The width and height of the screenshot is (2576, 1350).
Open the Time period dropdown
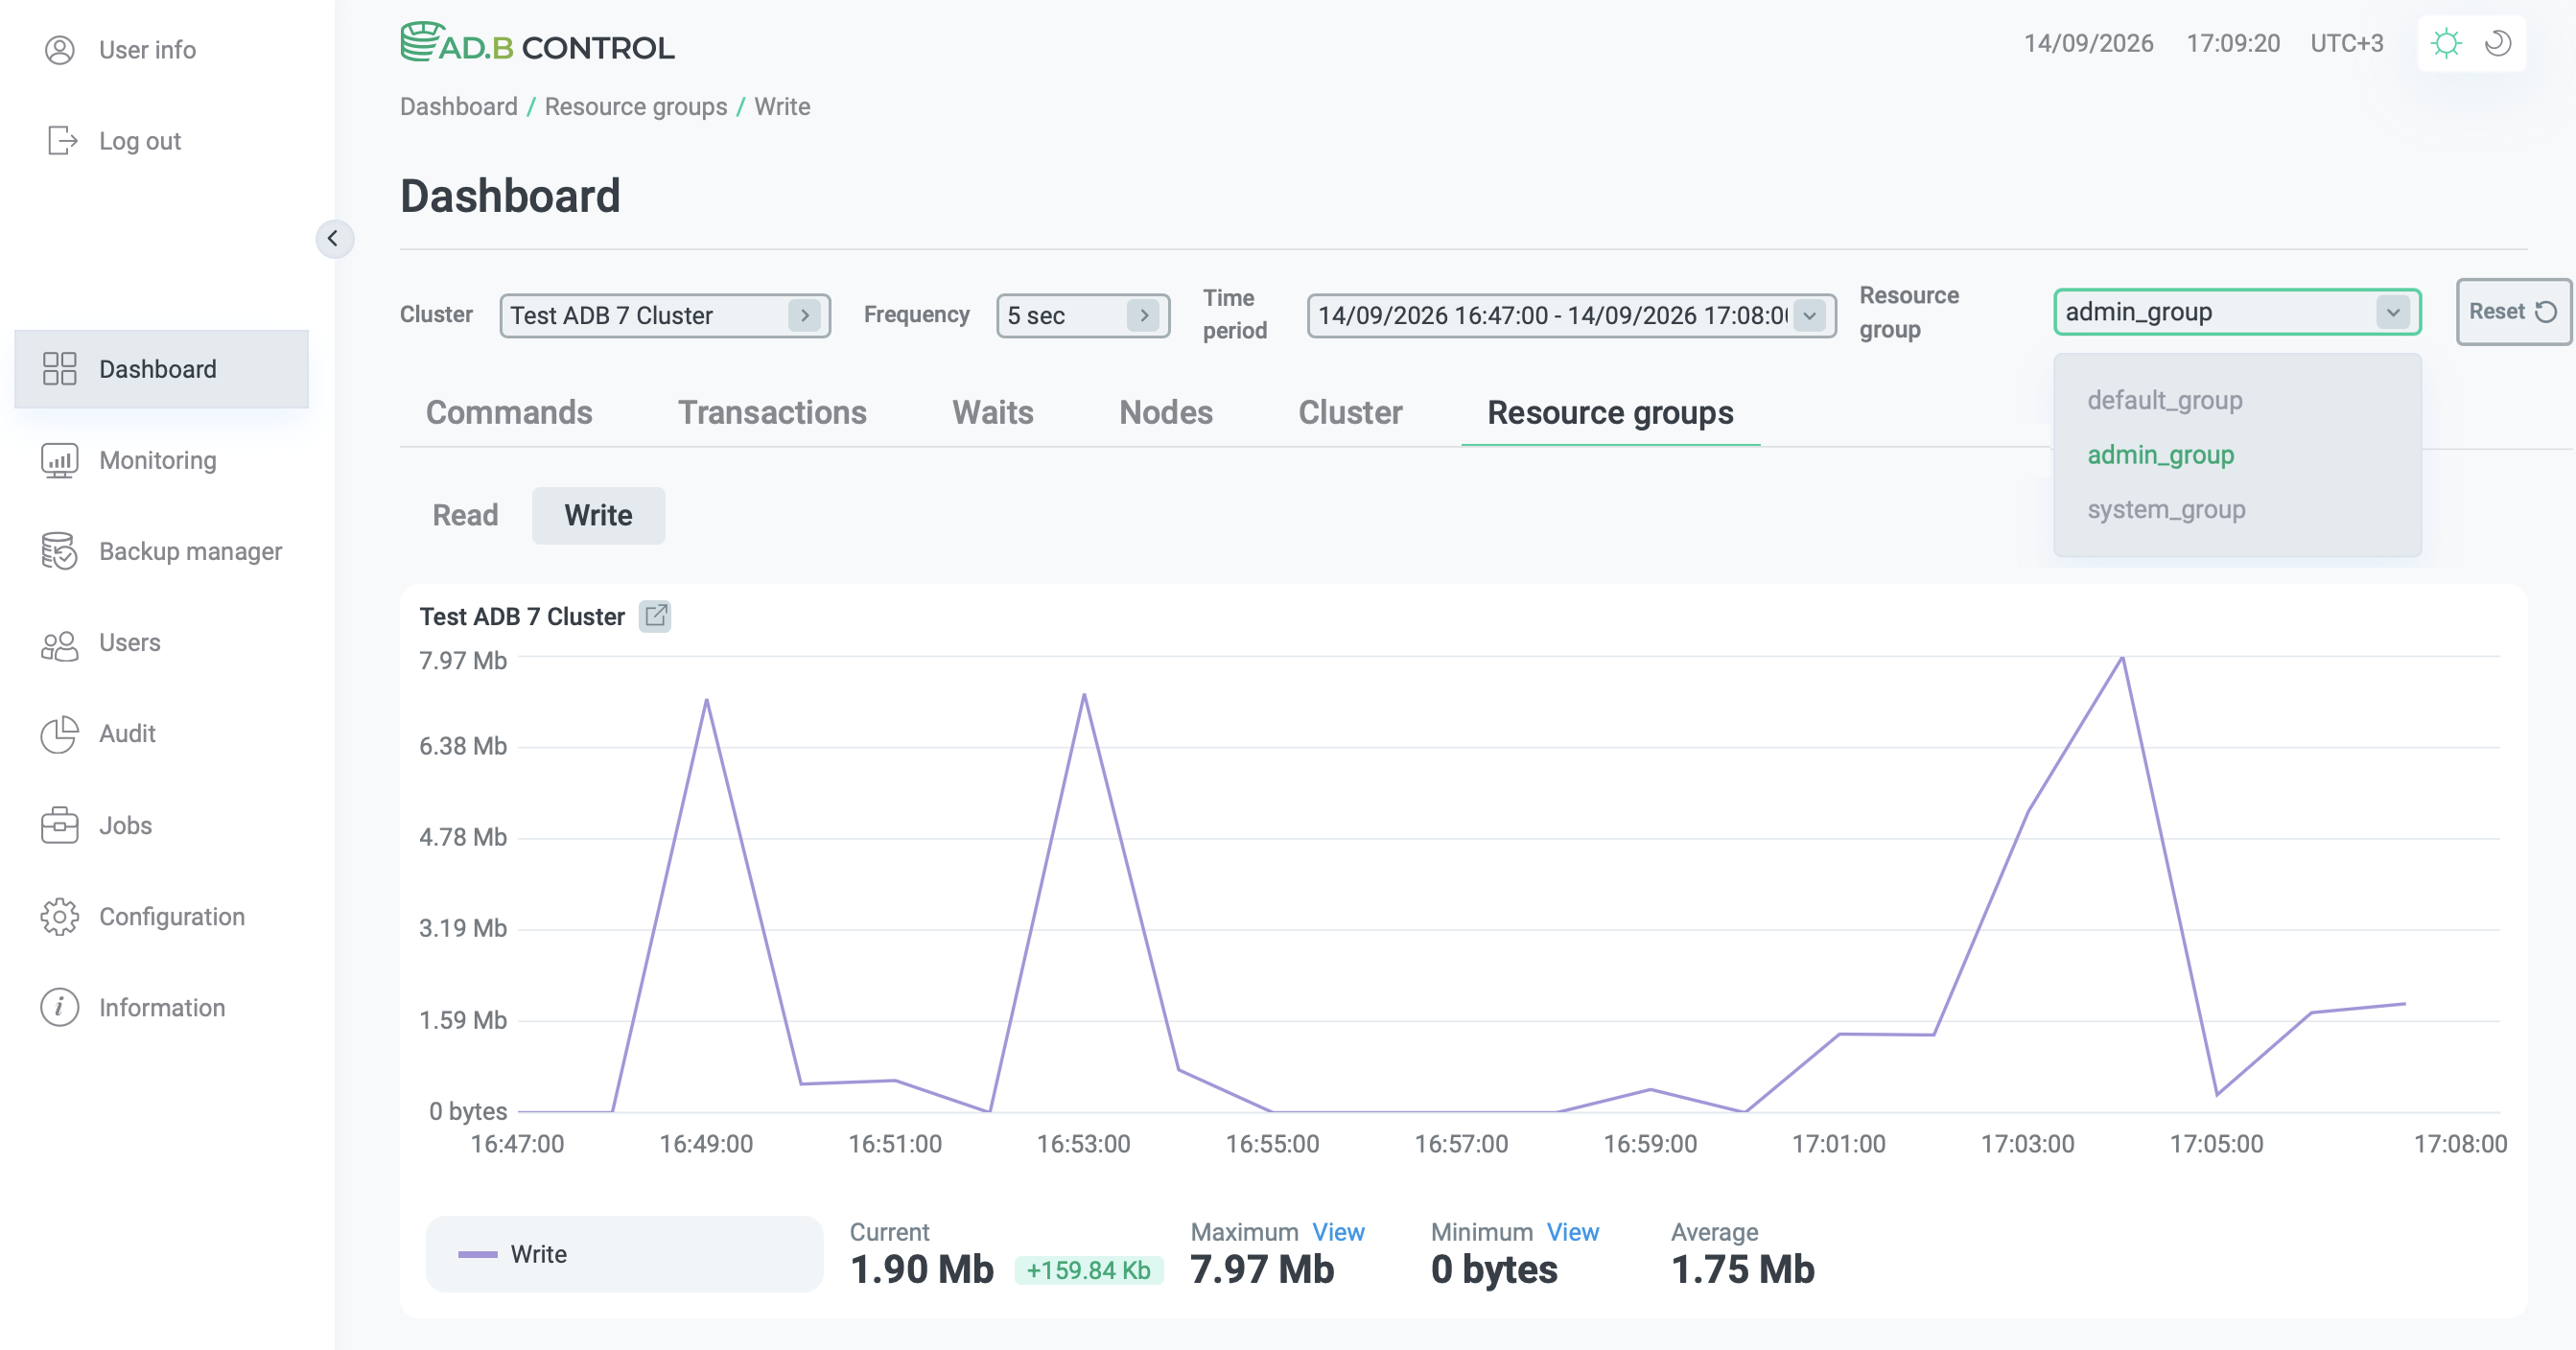coord(1571,315)
